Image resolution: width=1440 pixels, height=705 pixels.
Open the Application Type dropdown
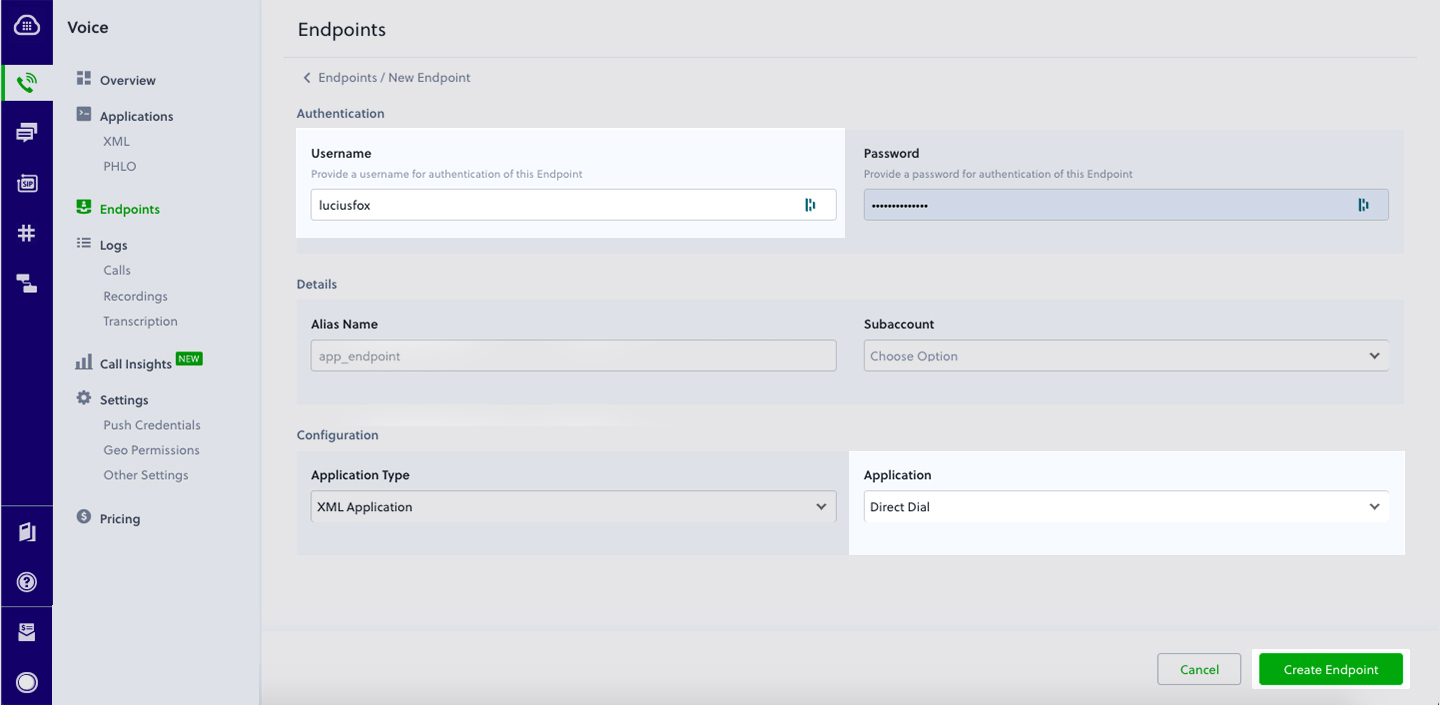pyautogui.click(x=572, y=507)
